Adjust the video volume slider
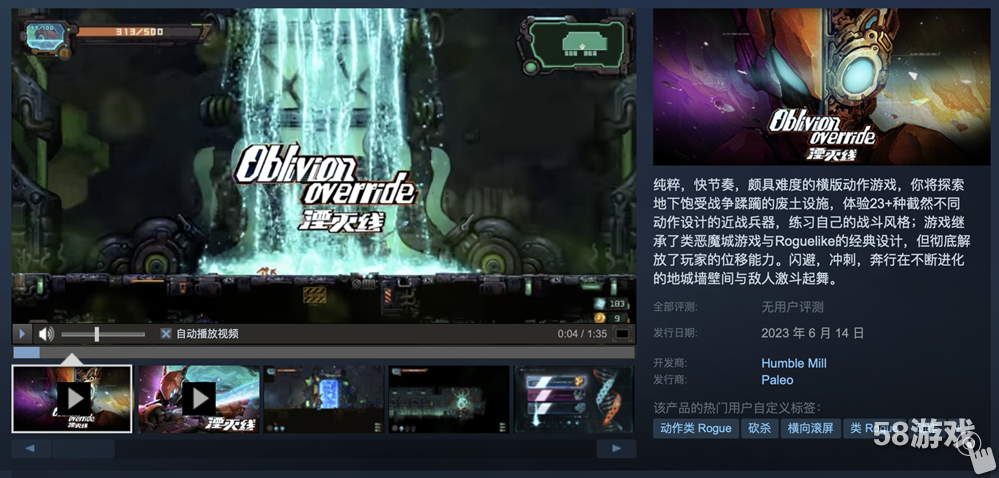Screen dimensions: 999x478 point(97,334)
